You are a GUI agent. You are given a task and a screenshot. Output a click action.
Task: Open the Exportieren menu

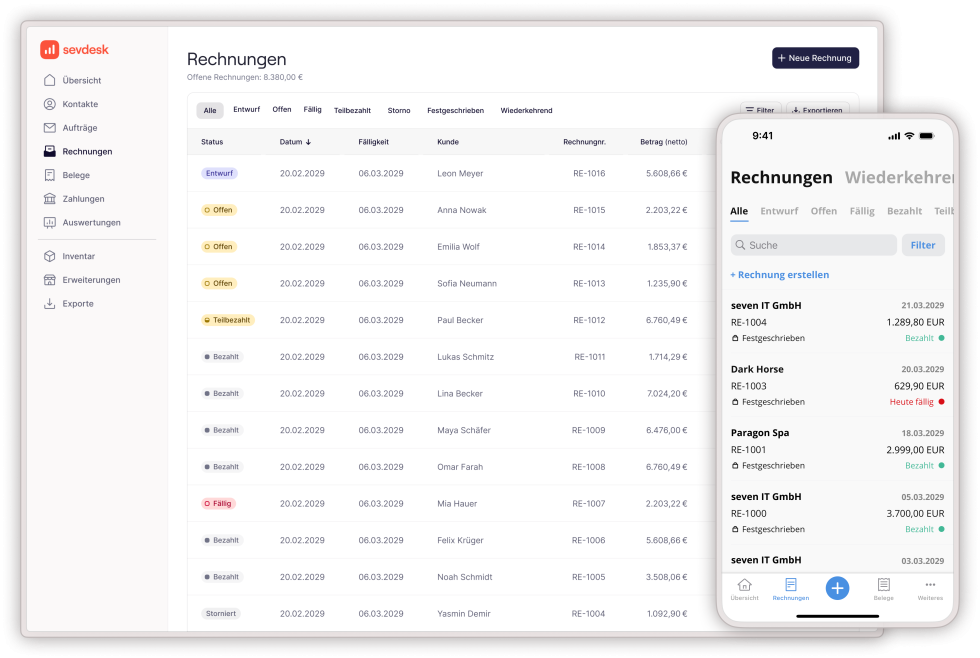(818, 110)
